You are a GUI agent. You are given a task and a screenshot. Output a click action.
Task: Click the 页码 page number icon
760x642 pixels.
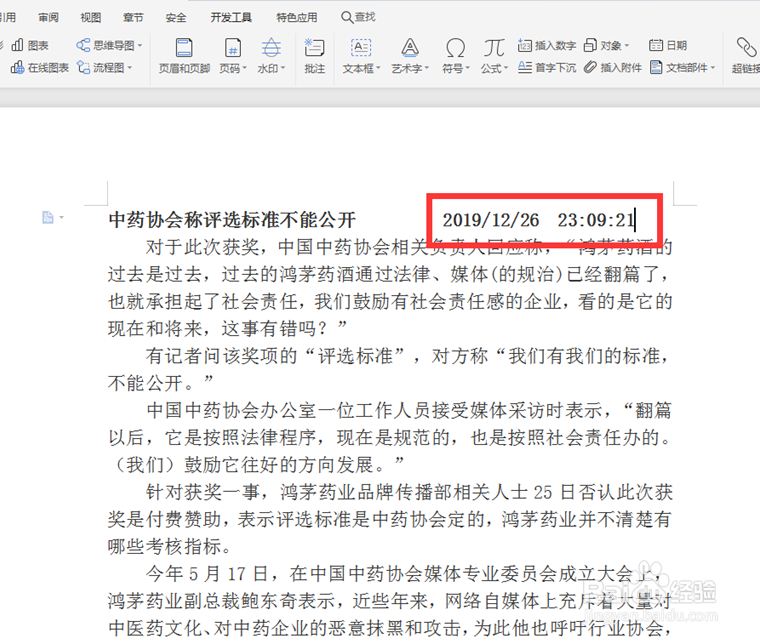click(233, 48)
